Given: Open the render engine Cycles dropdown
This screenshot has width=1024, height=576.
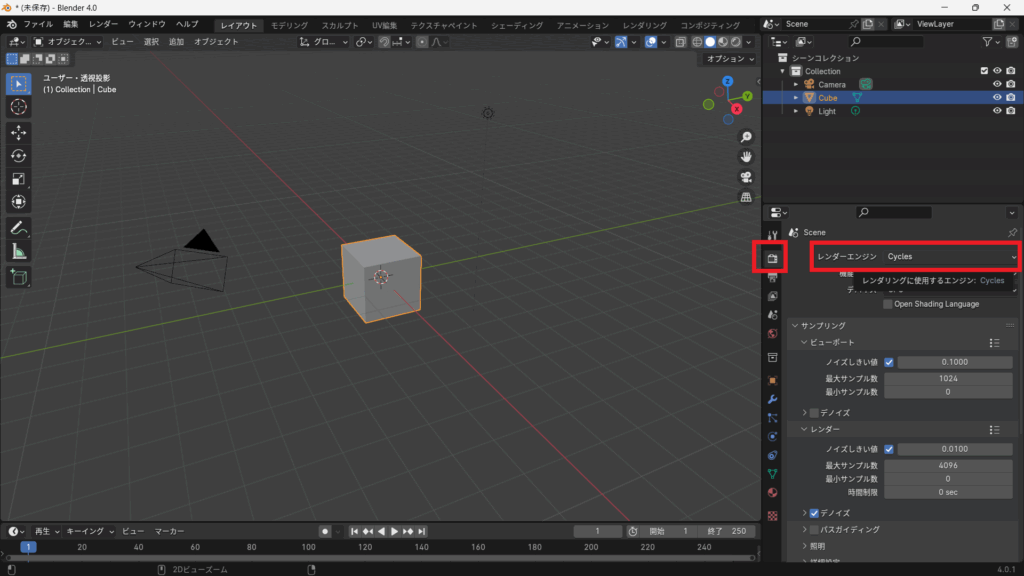Looking at the screenshot, I should tap(948, 257).
